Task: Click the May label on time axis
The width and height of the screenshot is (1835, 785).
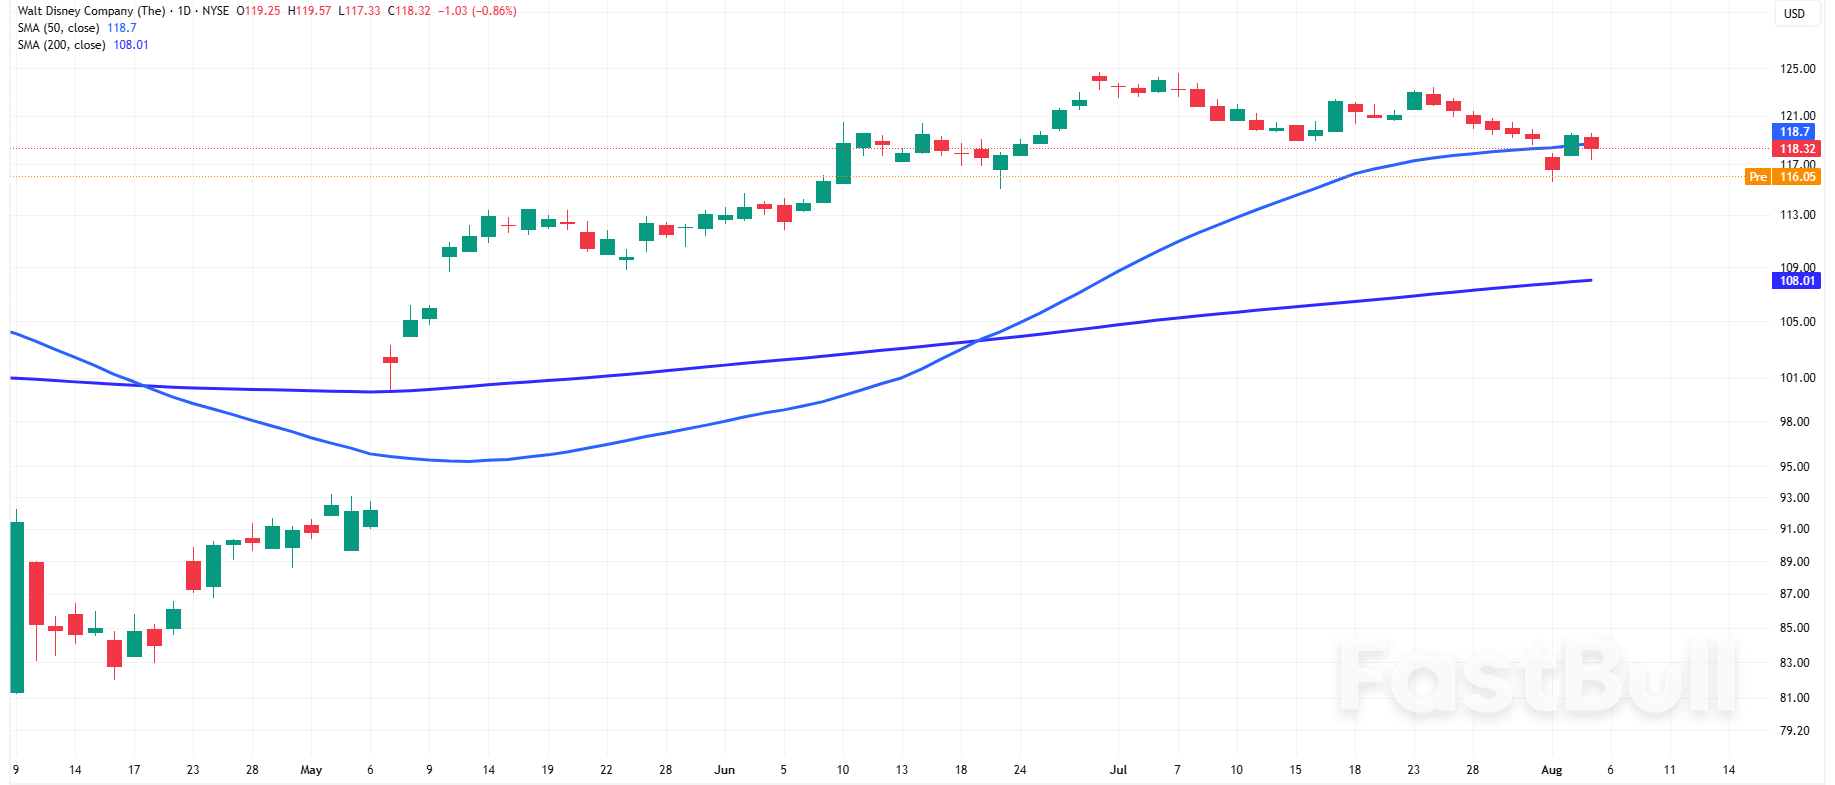Action: tap(311, 770)
